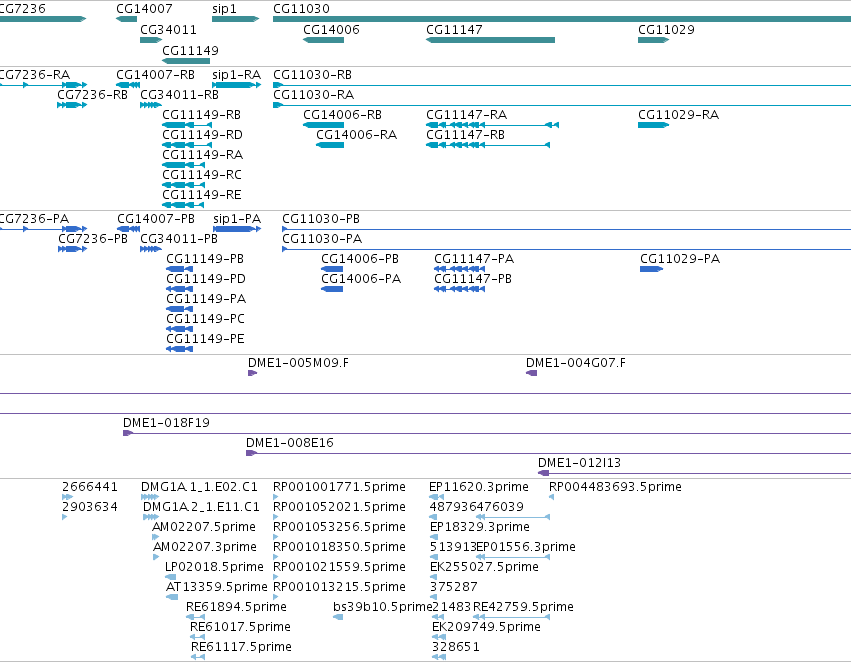Select protein CG11149-PD
This screenshot has height=662, width=851.
pyautogui.click(x=180, y=289)
